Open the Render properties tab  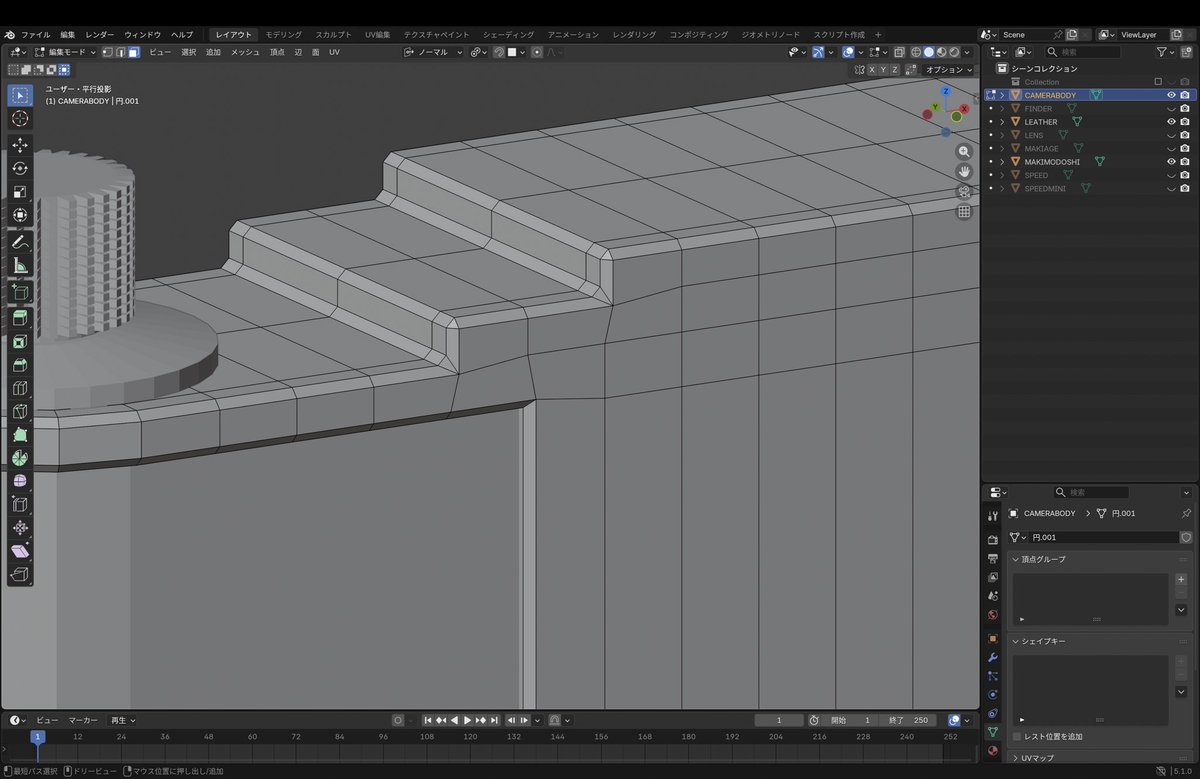[x=992, y=538]
